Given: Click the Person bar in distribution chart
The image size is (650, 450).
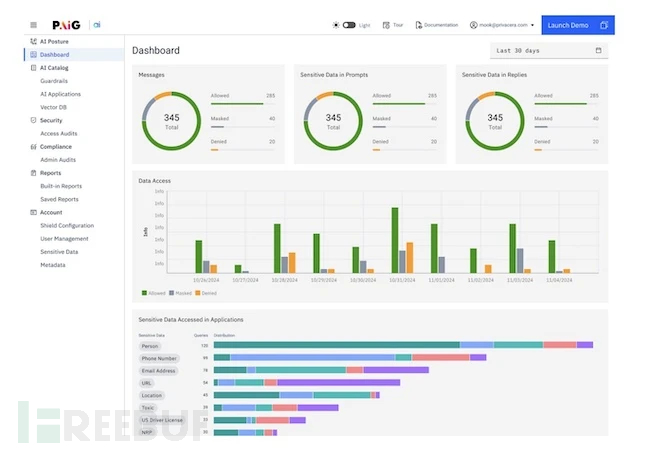Looking at the screenshot, I should click(x=336, y=345).
